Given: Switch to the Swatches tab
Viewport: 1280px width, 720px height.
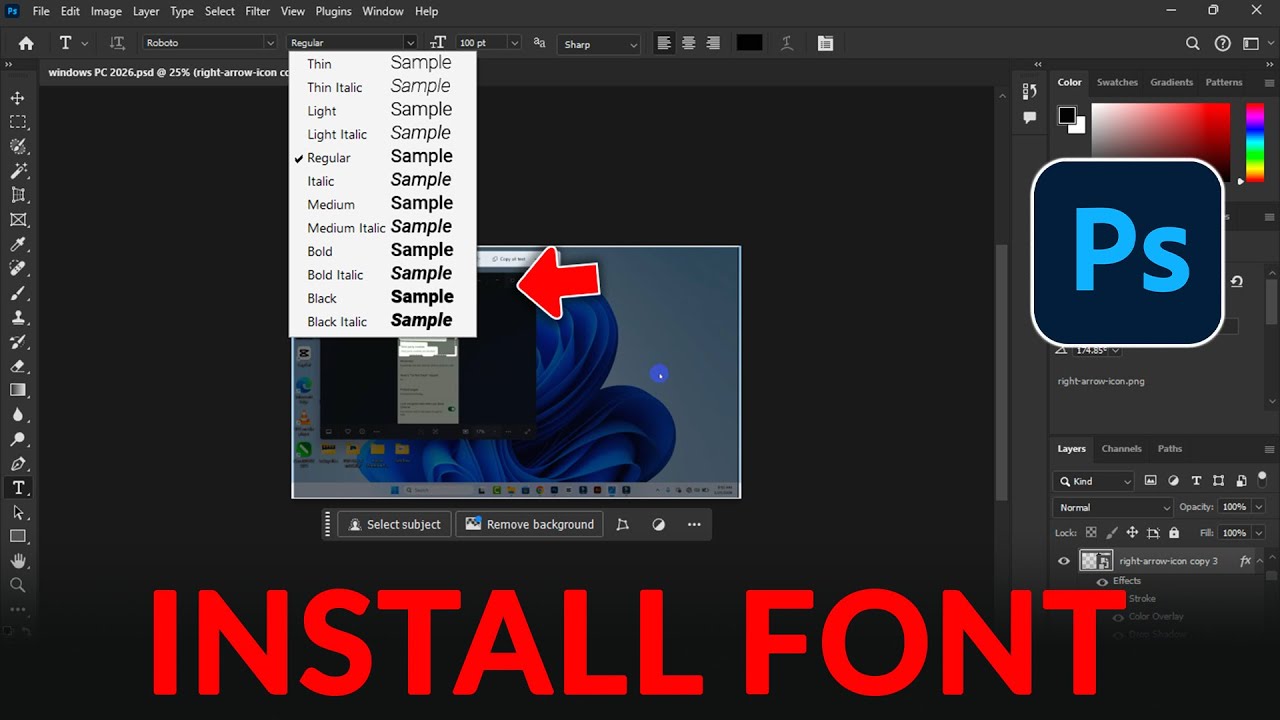Looking at the screenshot, I should click(1117, 82).
